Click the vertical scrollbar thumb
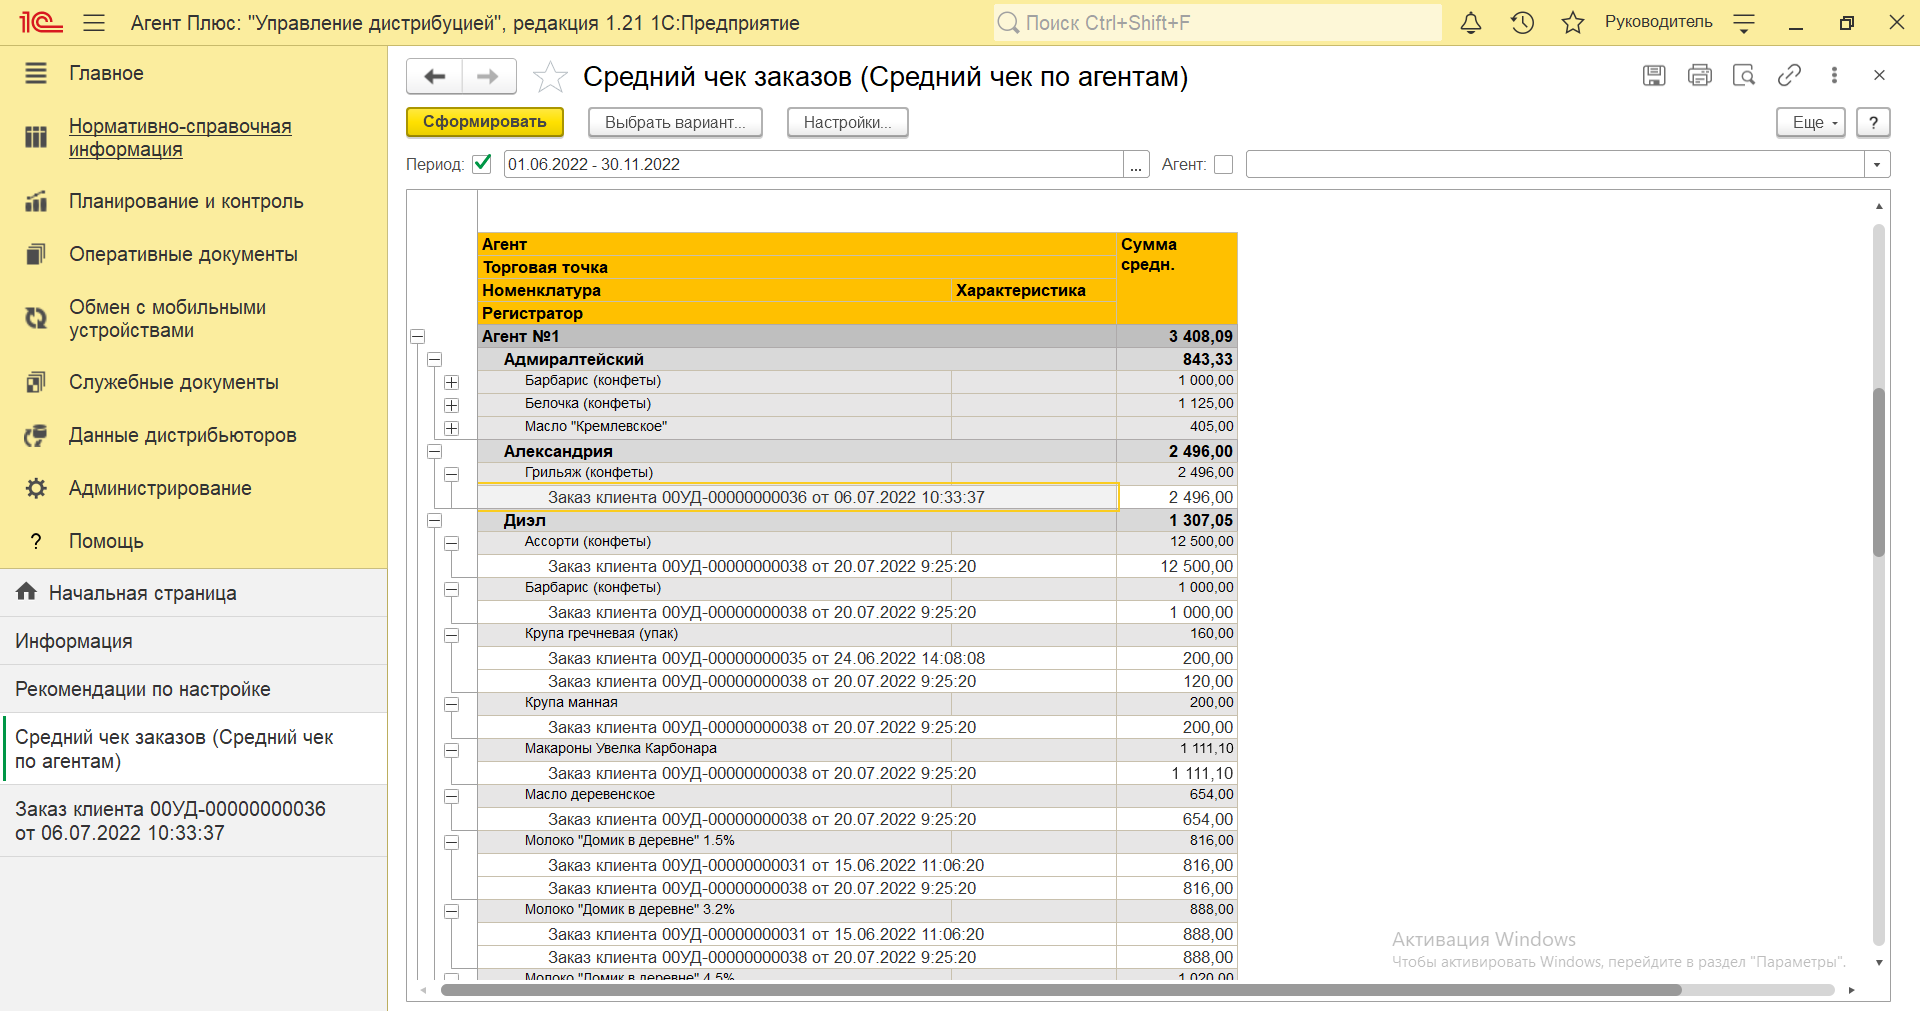 1878,472
